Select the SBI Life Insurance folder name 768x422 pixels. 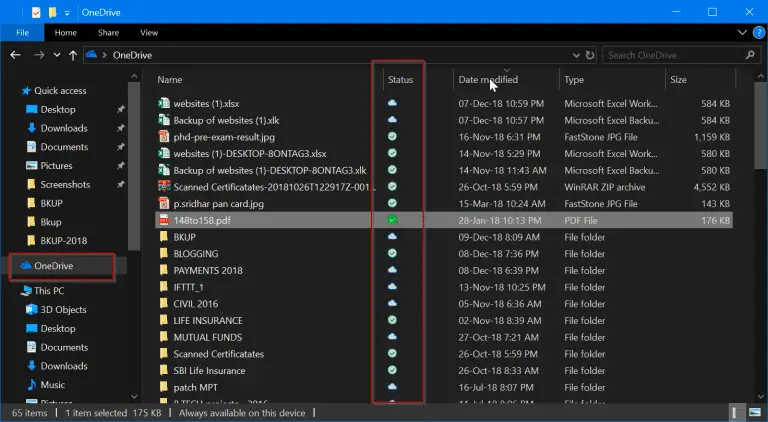click(x=209, y=371)
